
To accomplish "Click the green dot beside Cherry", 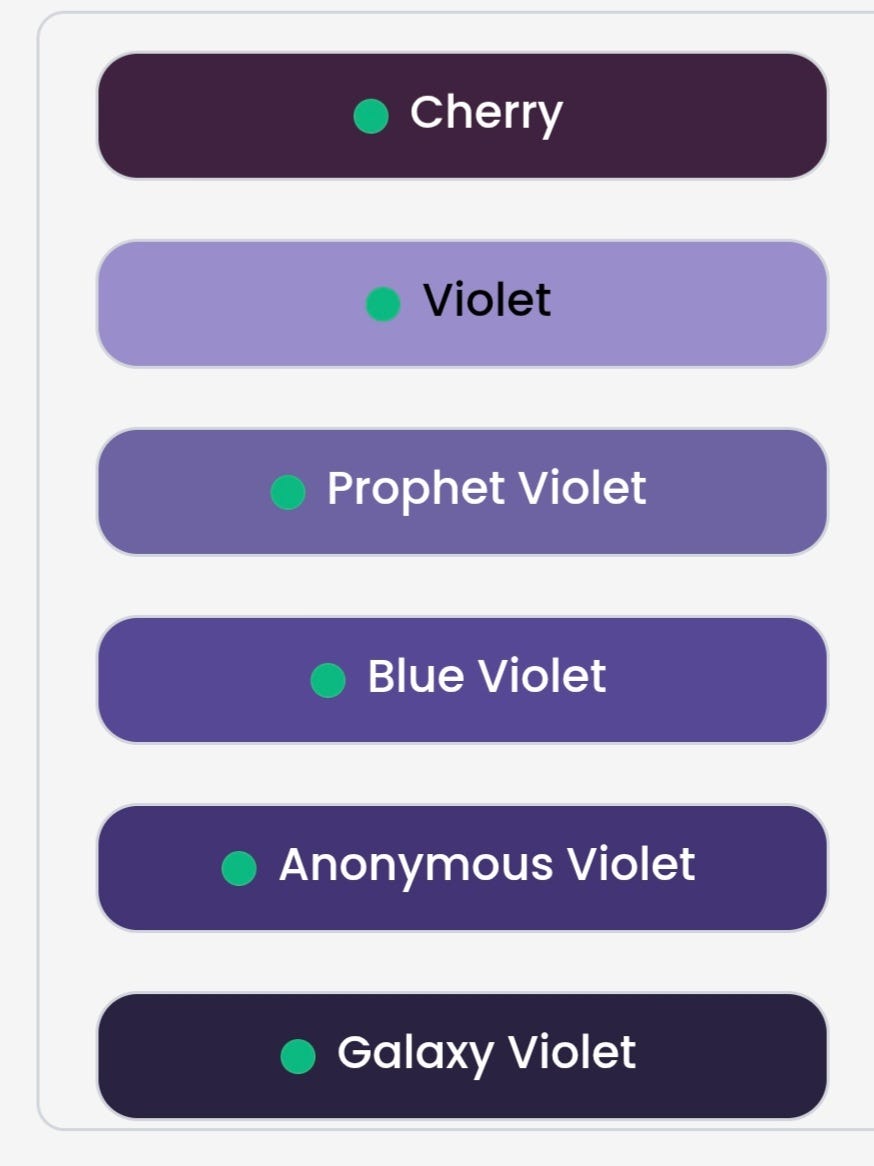I will (371, 116).
